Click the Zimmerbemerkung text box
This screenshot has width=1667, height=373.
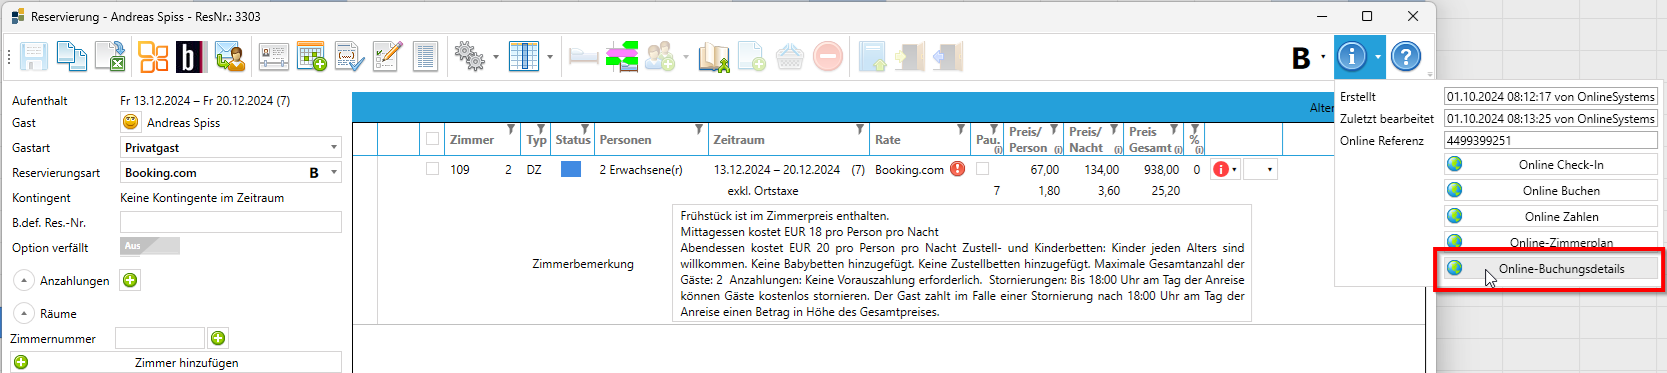(962, 263)
